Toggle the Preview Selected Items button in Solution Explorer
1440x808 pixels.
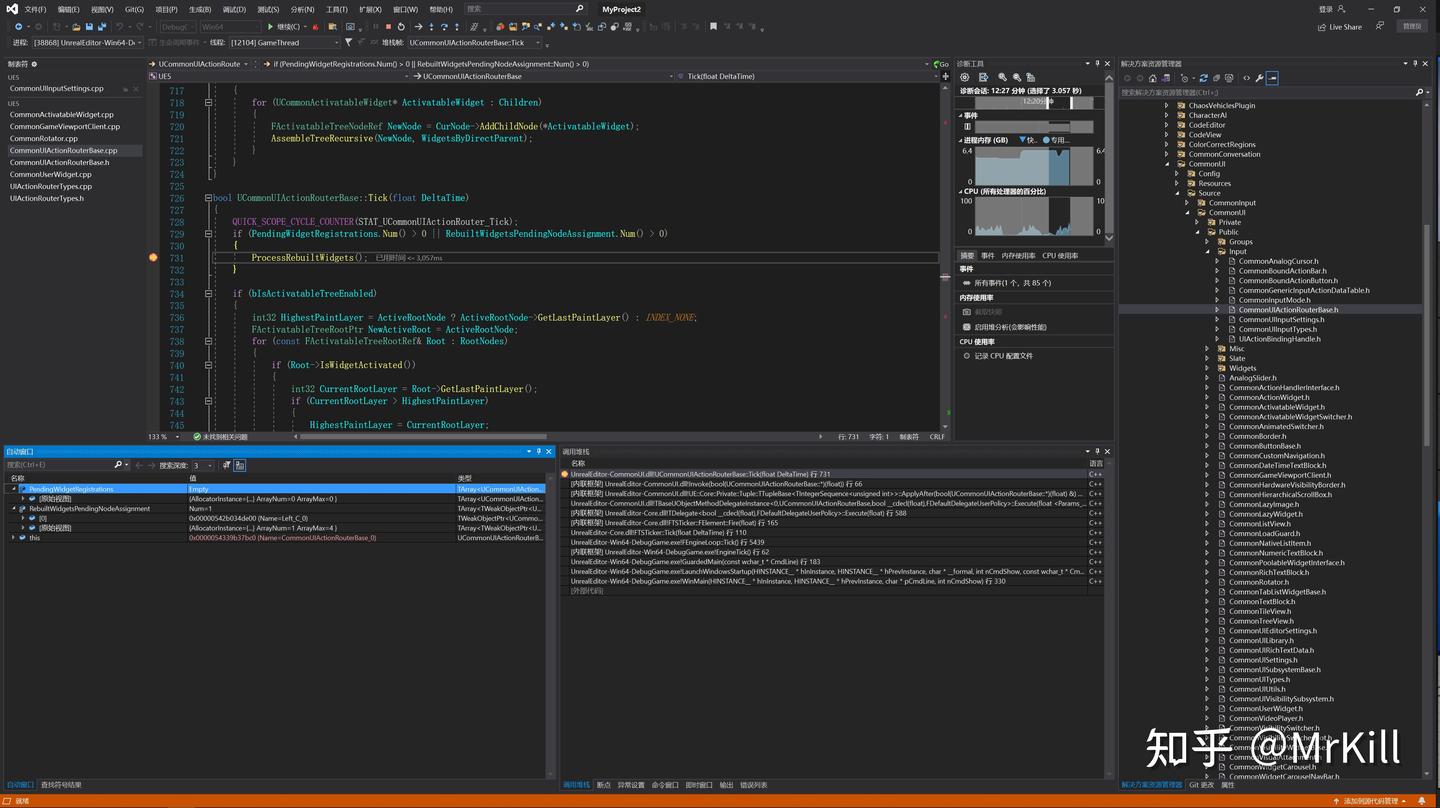(x=1272, y=78)
